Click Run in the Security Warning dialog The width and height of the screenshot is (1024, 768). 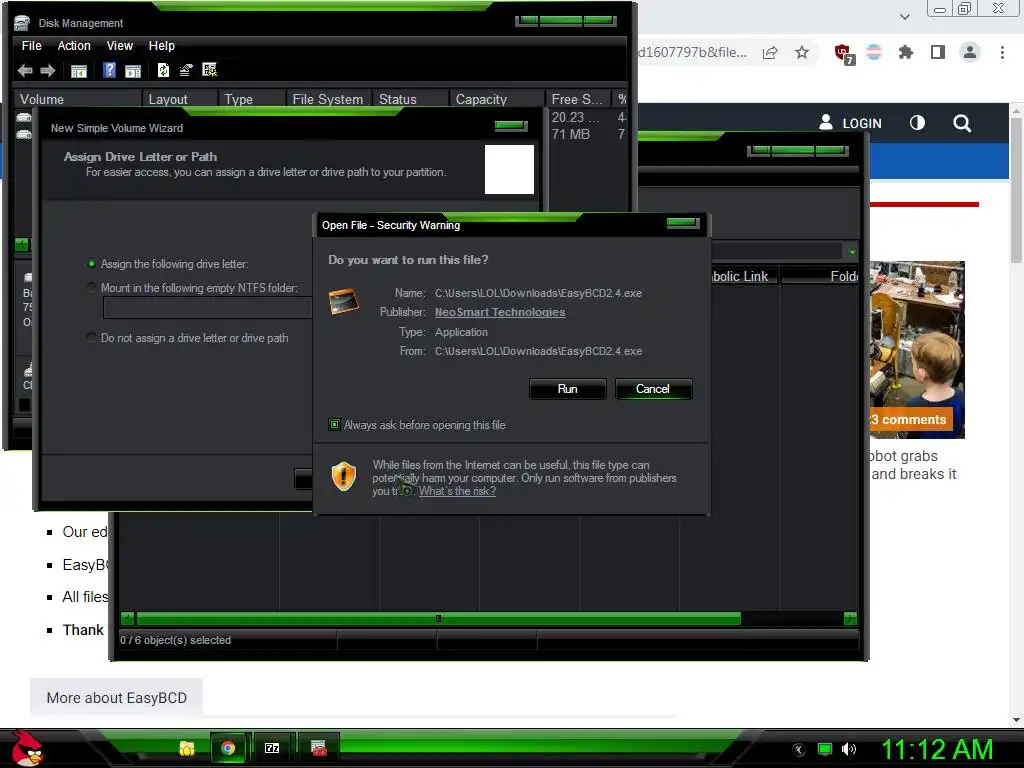[568, 389]
